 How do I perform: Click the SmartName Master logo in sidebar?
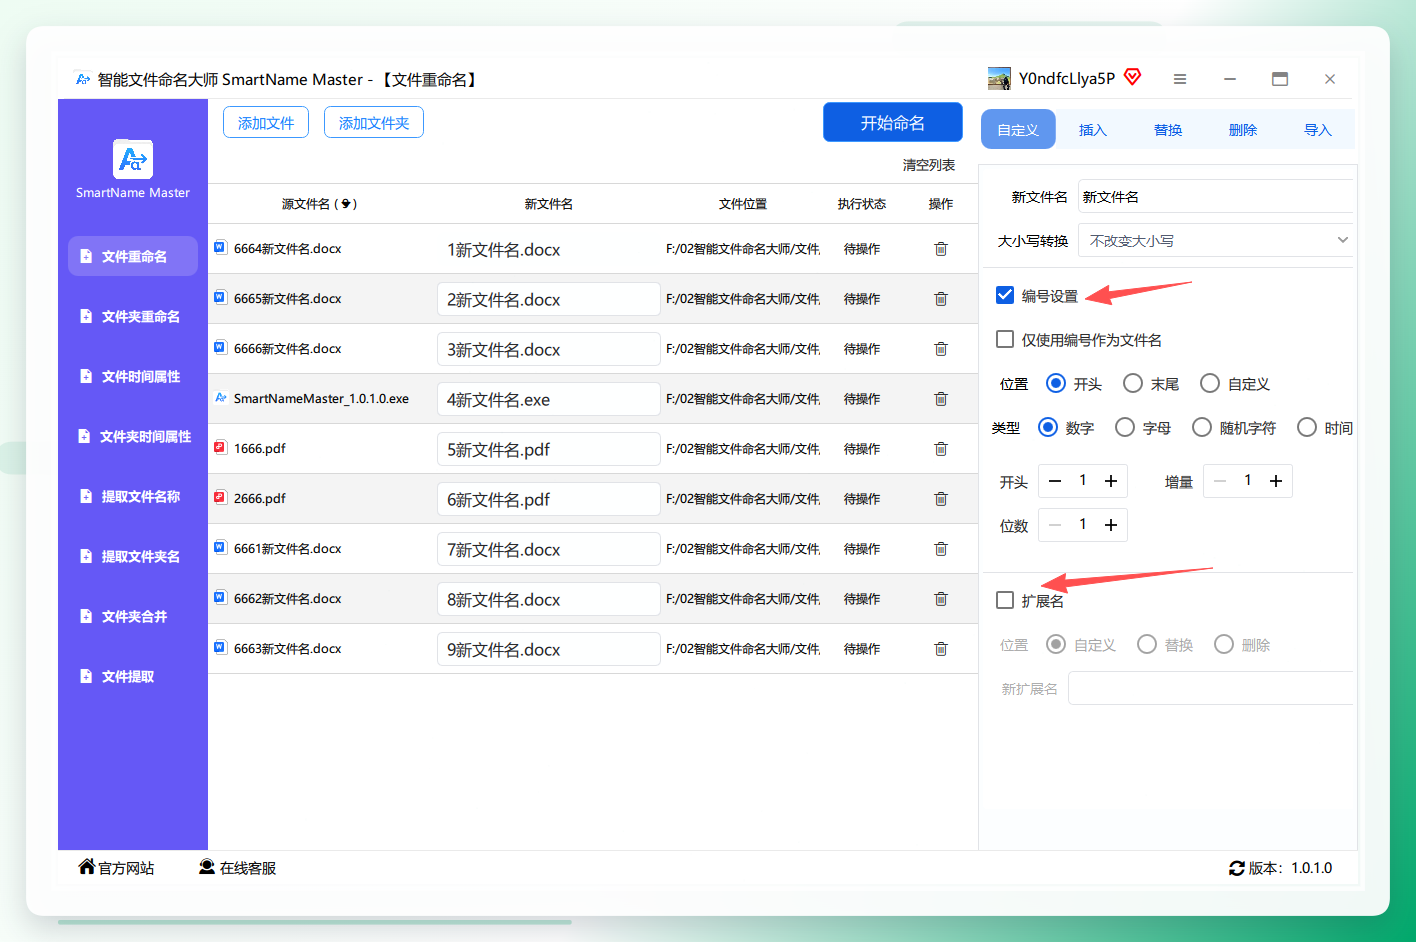coord(133,159)
